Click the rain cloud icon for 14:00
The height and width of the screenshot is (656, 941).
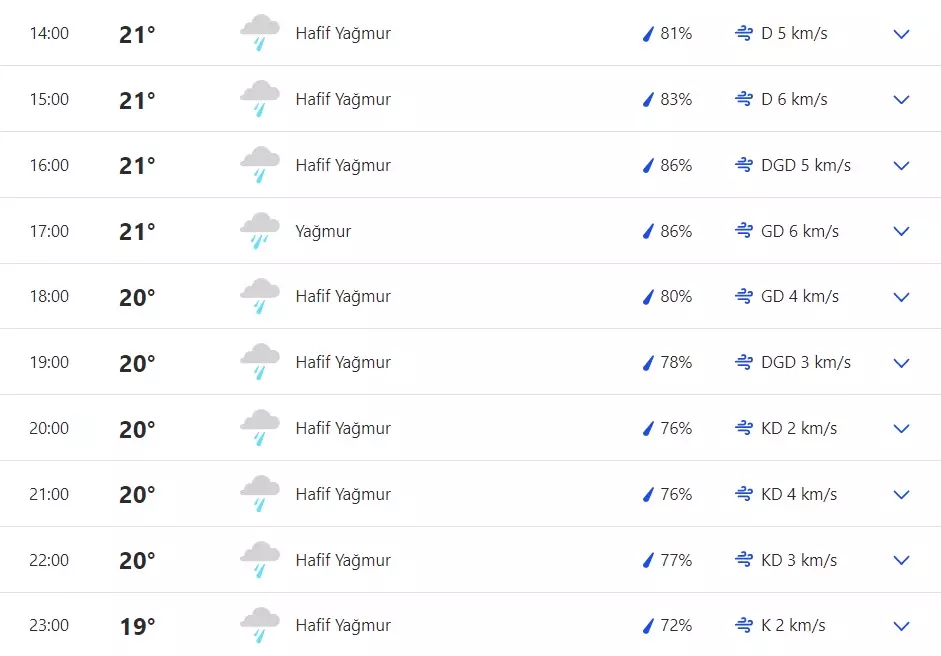point(260,33)
